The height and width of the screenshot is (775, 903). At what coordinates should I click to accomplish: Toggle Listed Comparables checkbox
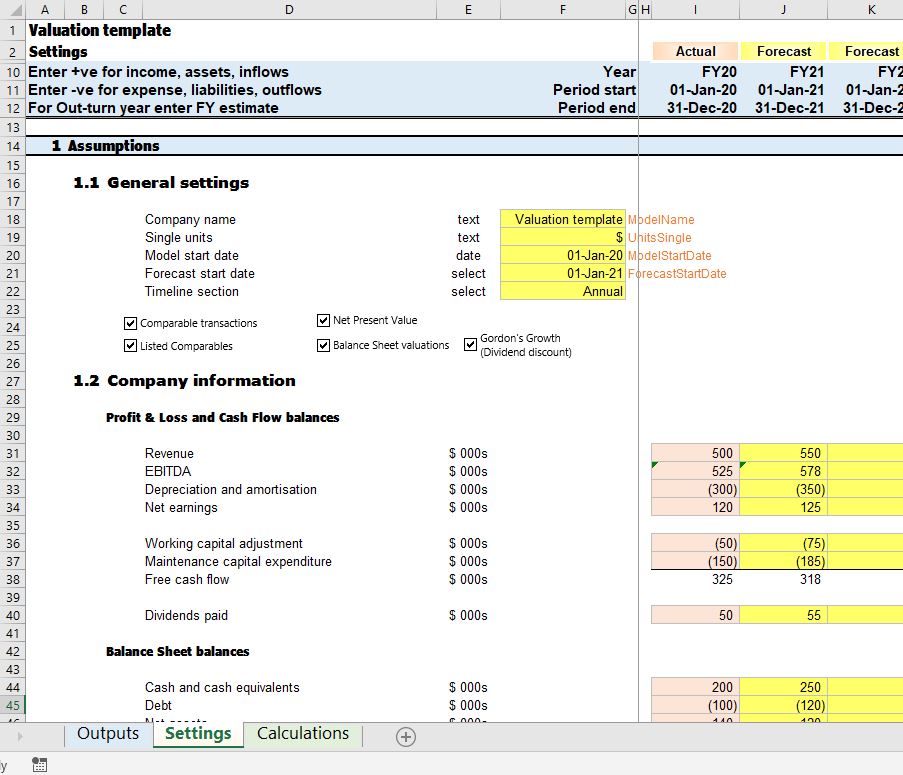coord(130,345)
